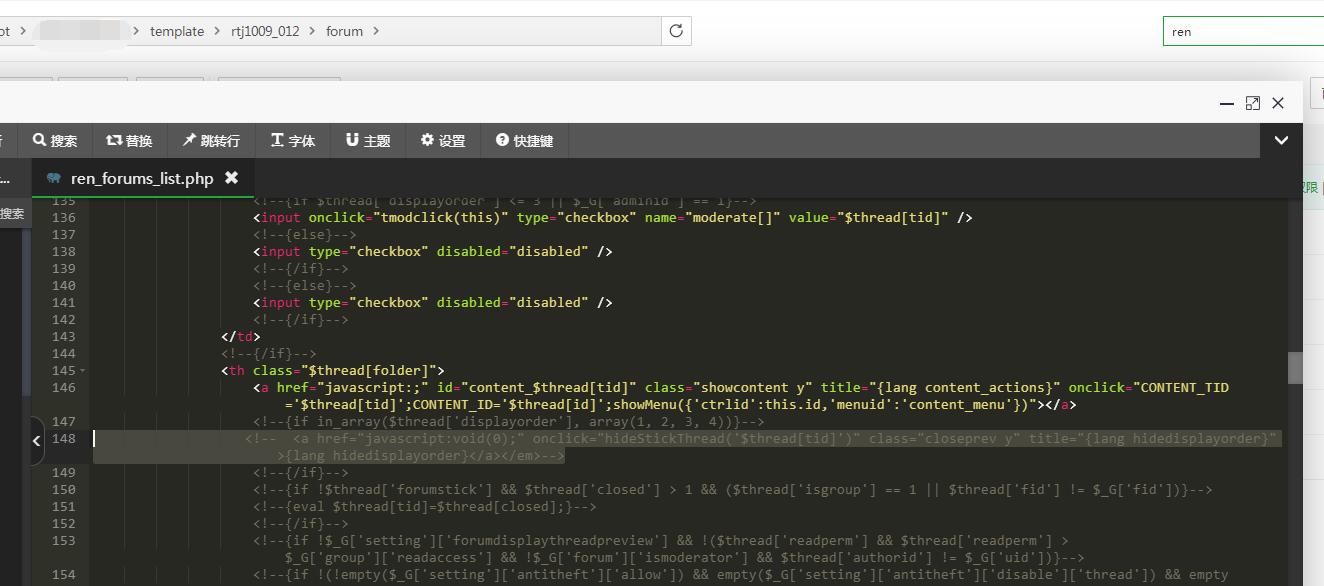Open the 字体 font settings
1324x586 pixels.
click(293, 141)
